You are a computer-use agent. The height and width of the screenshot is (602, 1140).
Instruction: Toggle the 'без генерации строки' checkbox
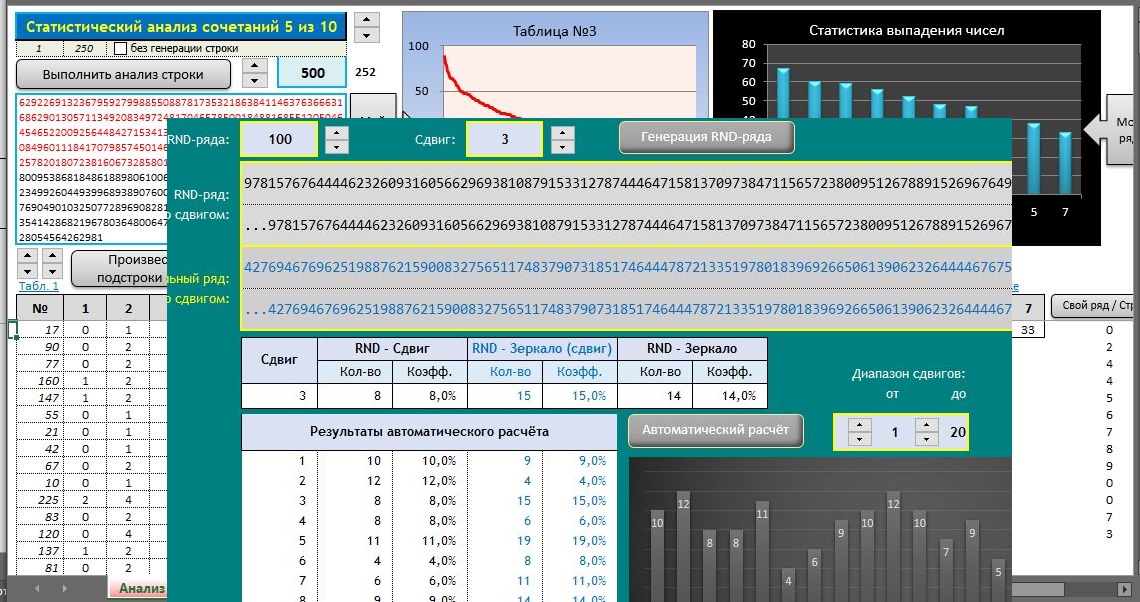121,48
